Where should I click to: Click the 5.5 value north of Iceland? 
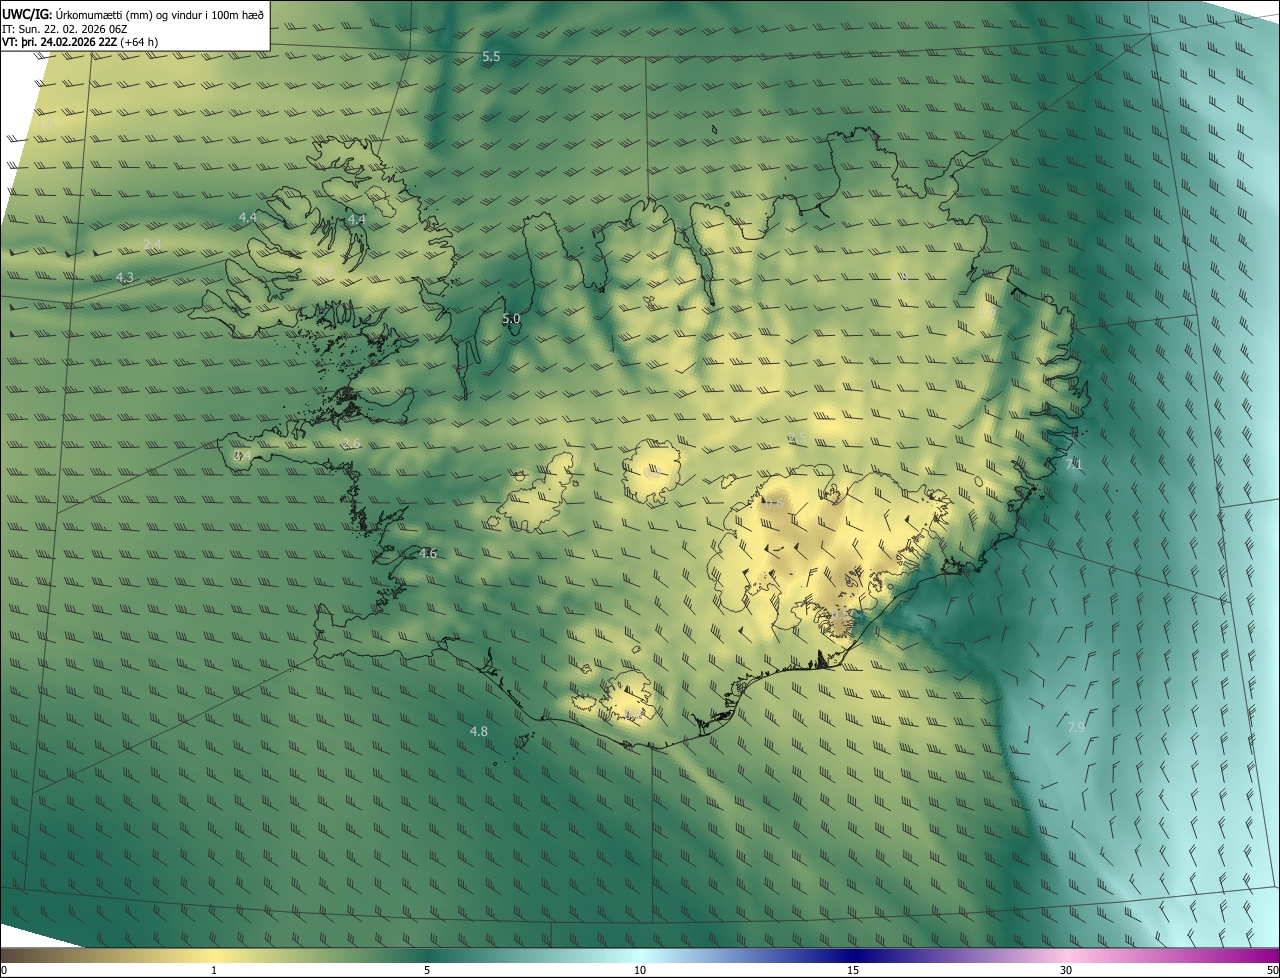pyautogui.click(x=491, y=57)
